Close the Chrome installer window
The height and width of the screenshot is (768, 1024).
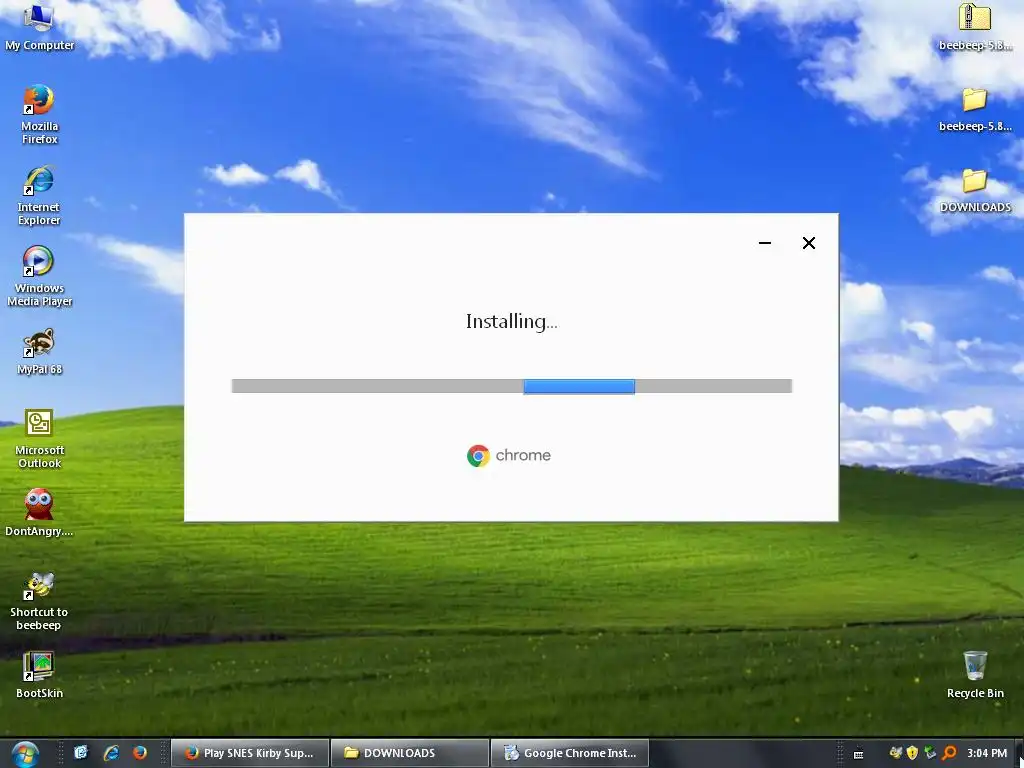click(808, 243)
